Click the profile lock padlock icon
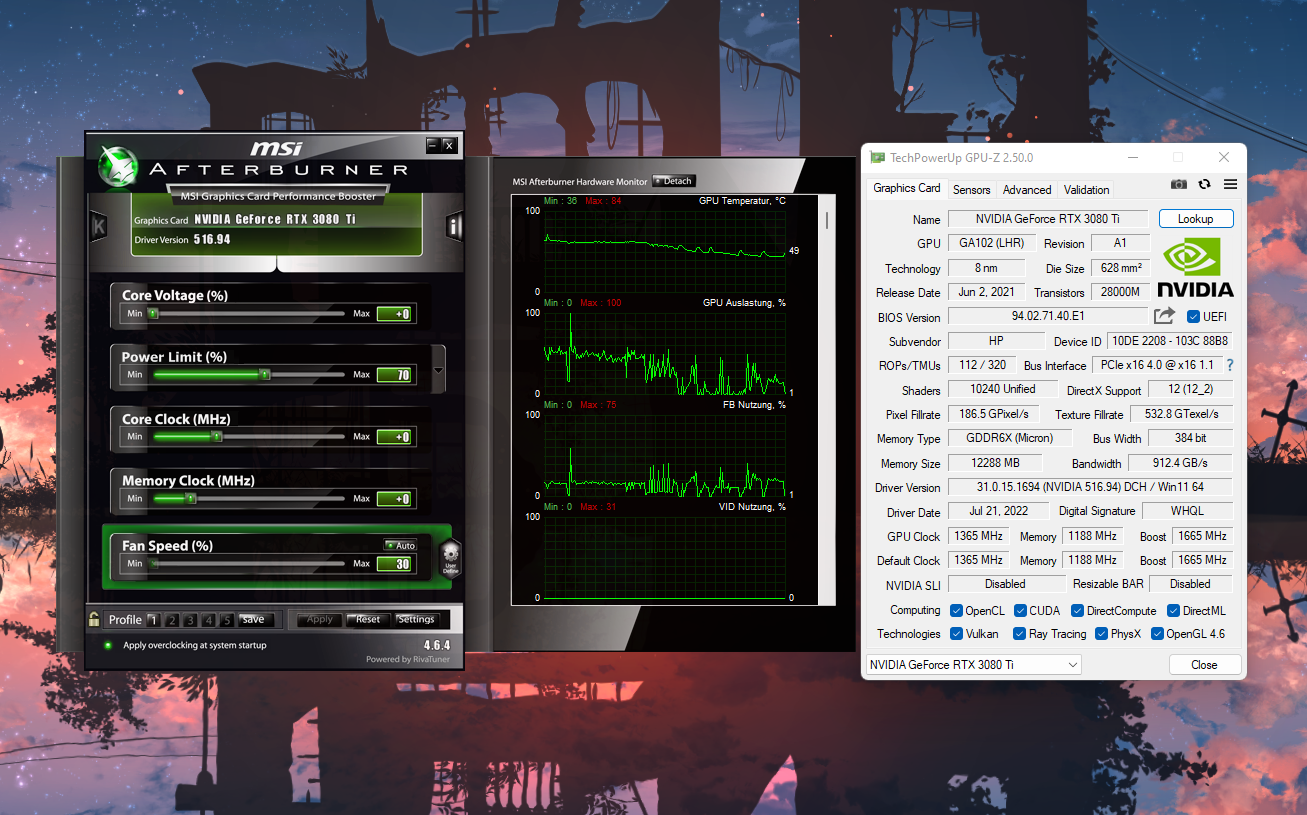This screenshot has height=815, width=1307. tap(94, 619)
